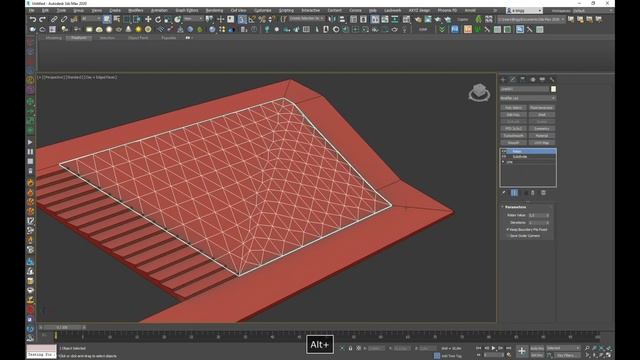640x360 pixels.
Task: Switch to the Object Paint ribbon tab
Action: point(138,38)
